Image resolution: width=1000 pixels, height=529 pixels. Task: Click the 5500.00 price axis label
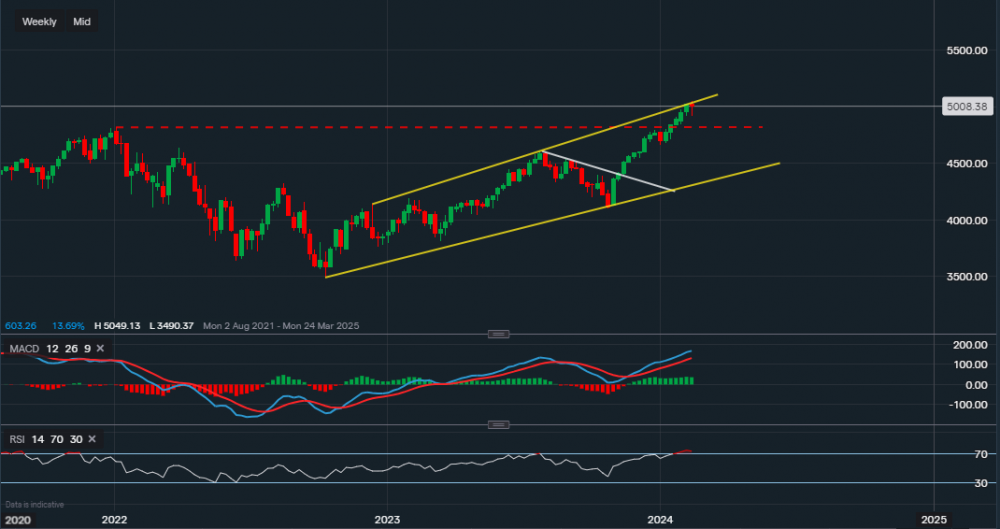(x=965, y=50)
